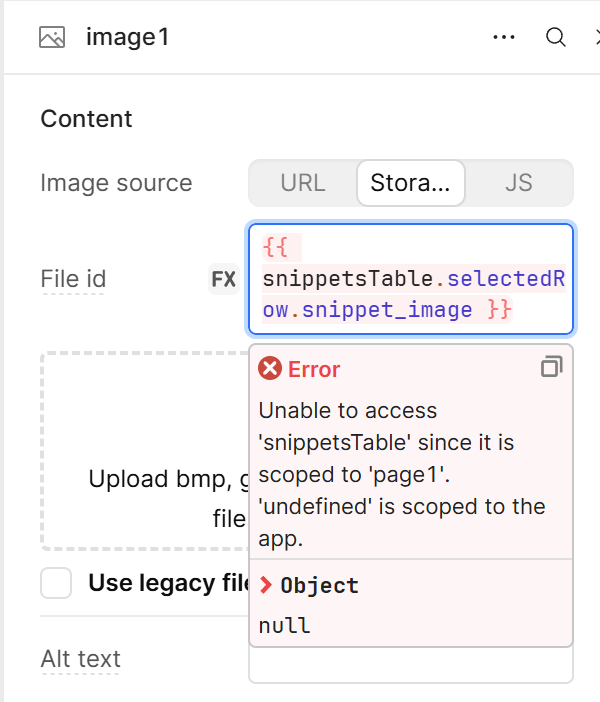Select the JS image source option
This screenshot has height=702, width=600.
pyautogui.click(x=519, y=183)
